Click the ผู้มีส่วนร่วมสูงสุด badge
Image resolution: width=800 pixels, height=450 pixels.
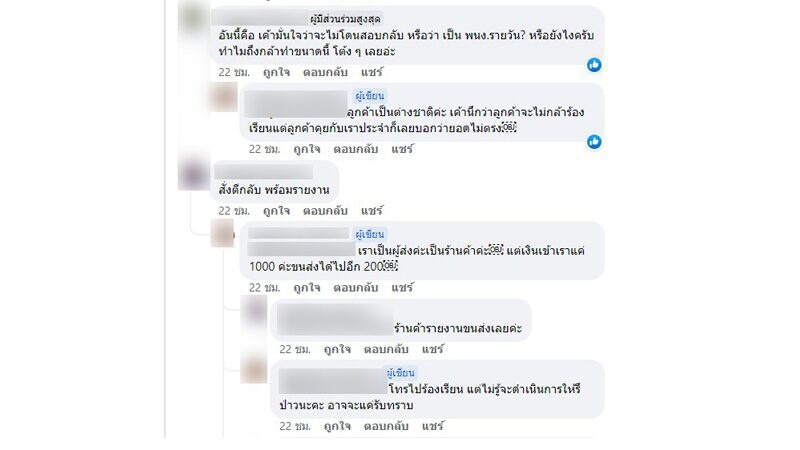345,19
